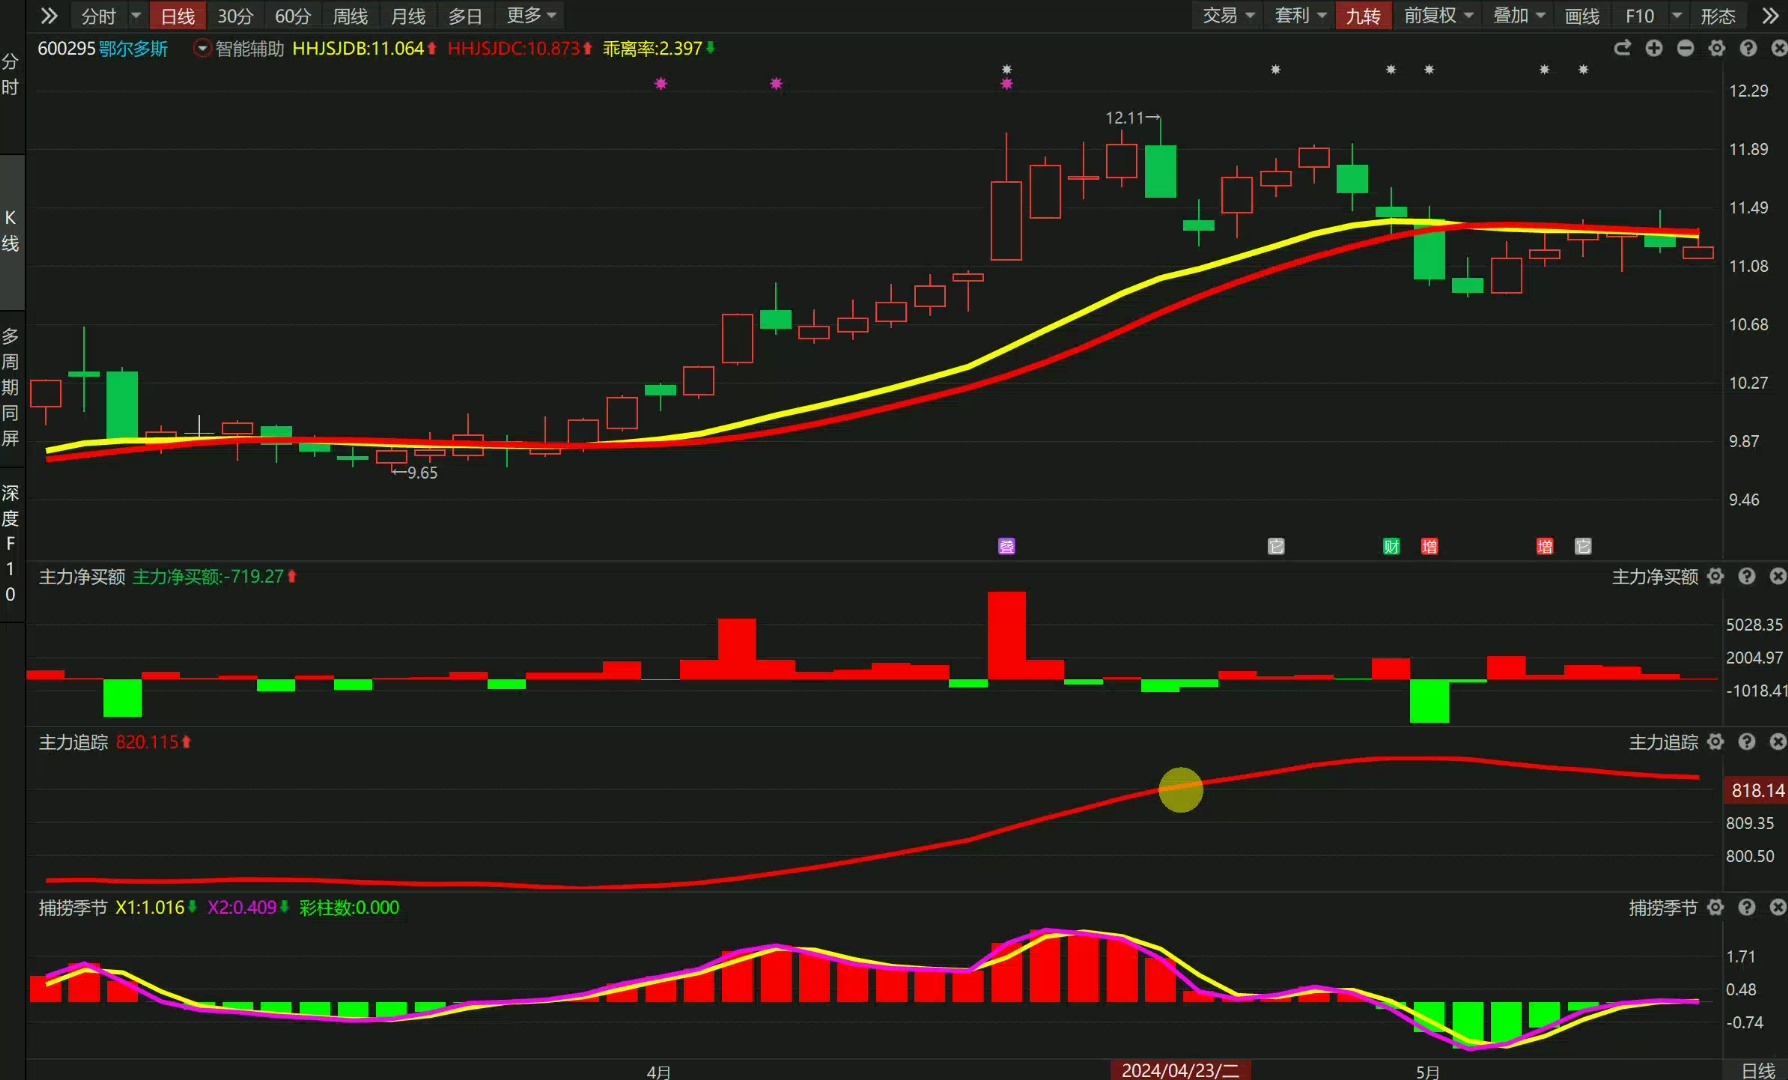Click 主力净买额 indicator name label at left

[x=82, y=577]
